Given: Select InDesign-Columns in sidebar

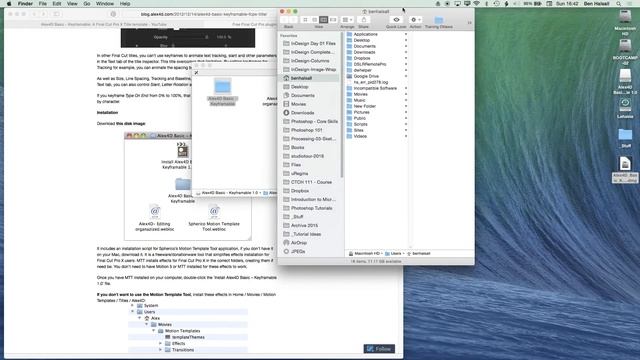Looking at the screenshot, I should (x=310, y=61).
